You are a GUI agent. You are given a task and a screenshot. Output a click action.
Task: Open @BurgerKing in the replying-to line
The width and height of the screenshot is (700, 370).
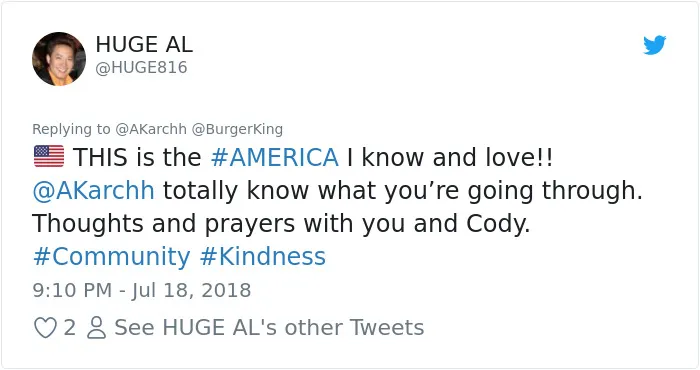tap(237, 129)
